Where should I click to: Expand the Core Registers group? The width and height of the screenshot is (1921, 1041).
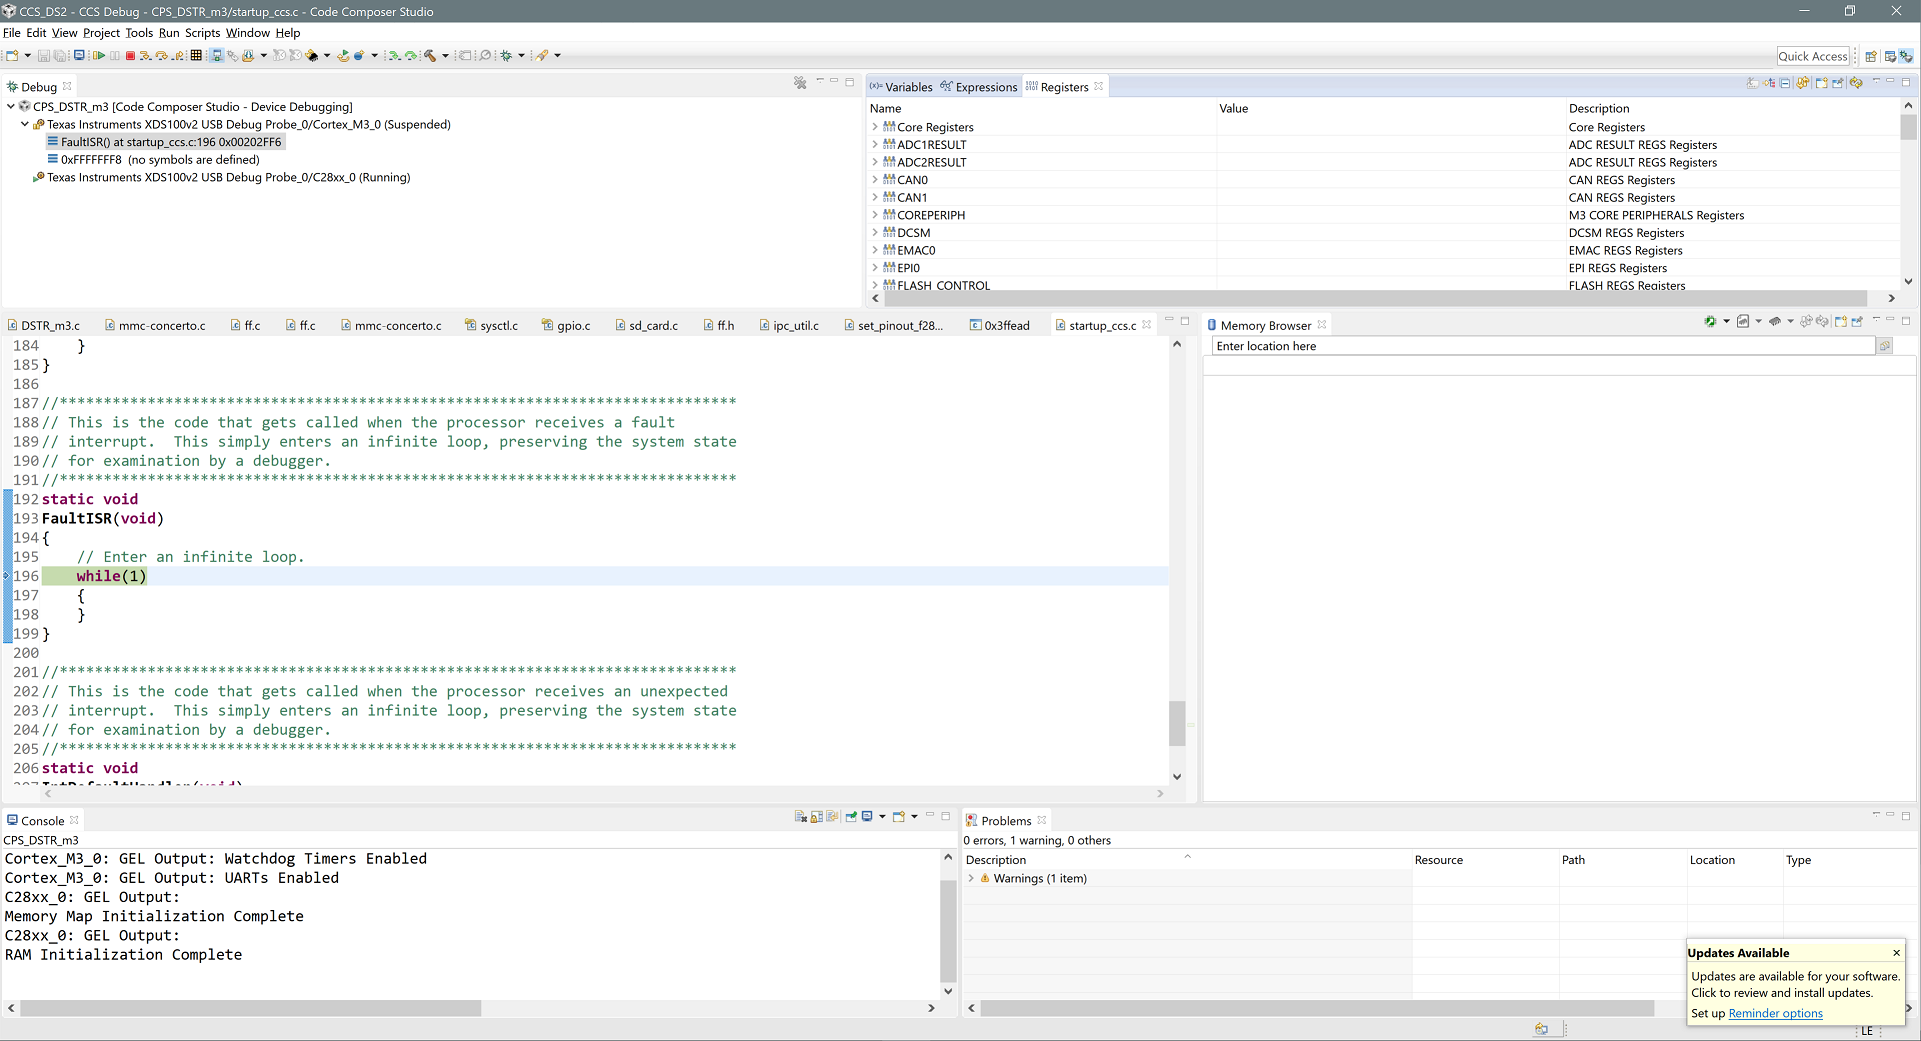[x=875, y=127]
